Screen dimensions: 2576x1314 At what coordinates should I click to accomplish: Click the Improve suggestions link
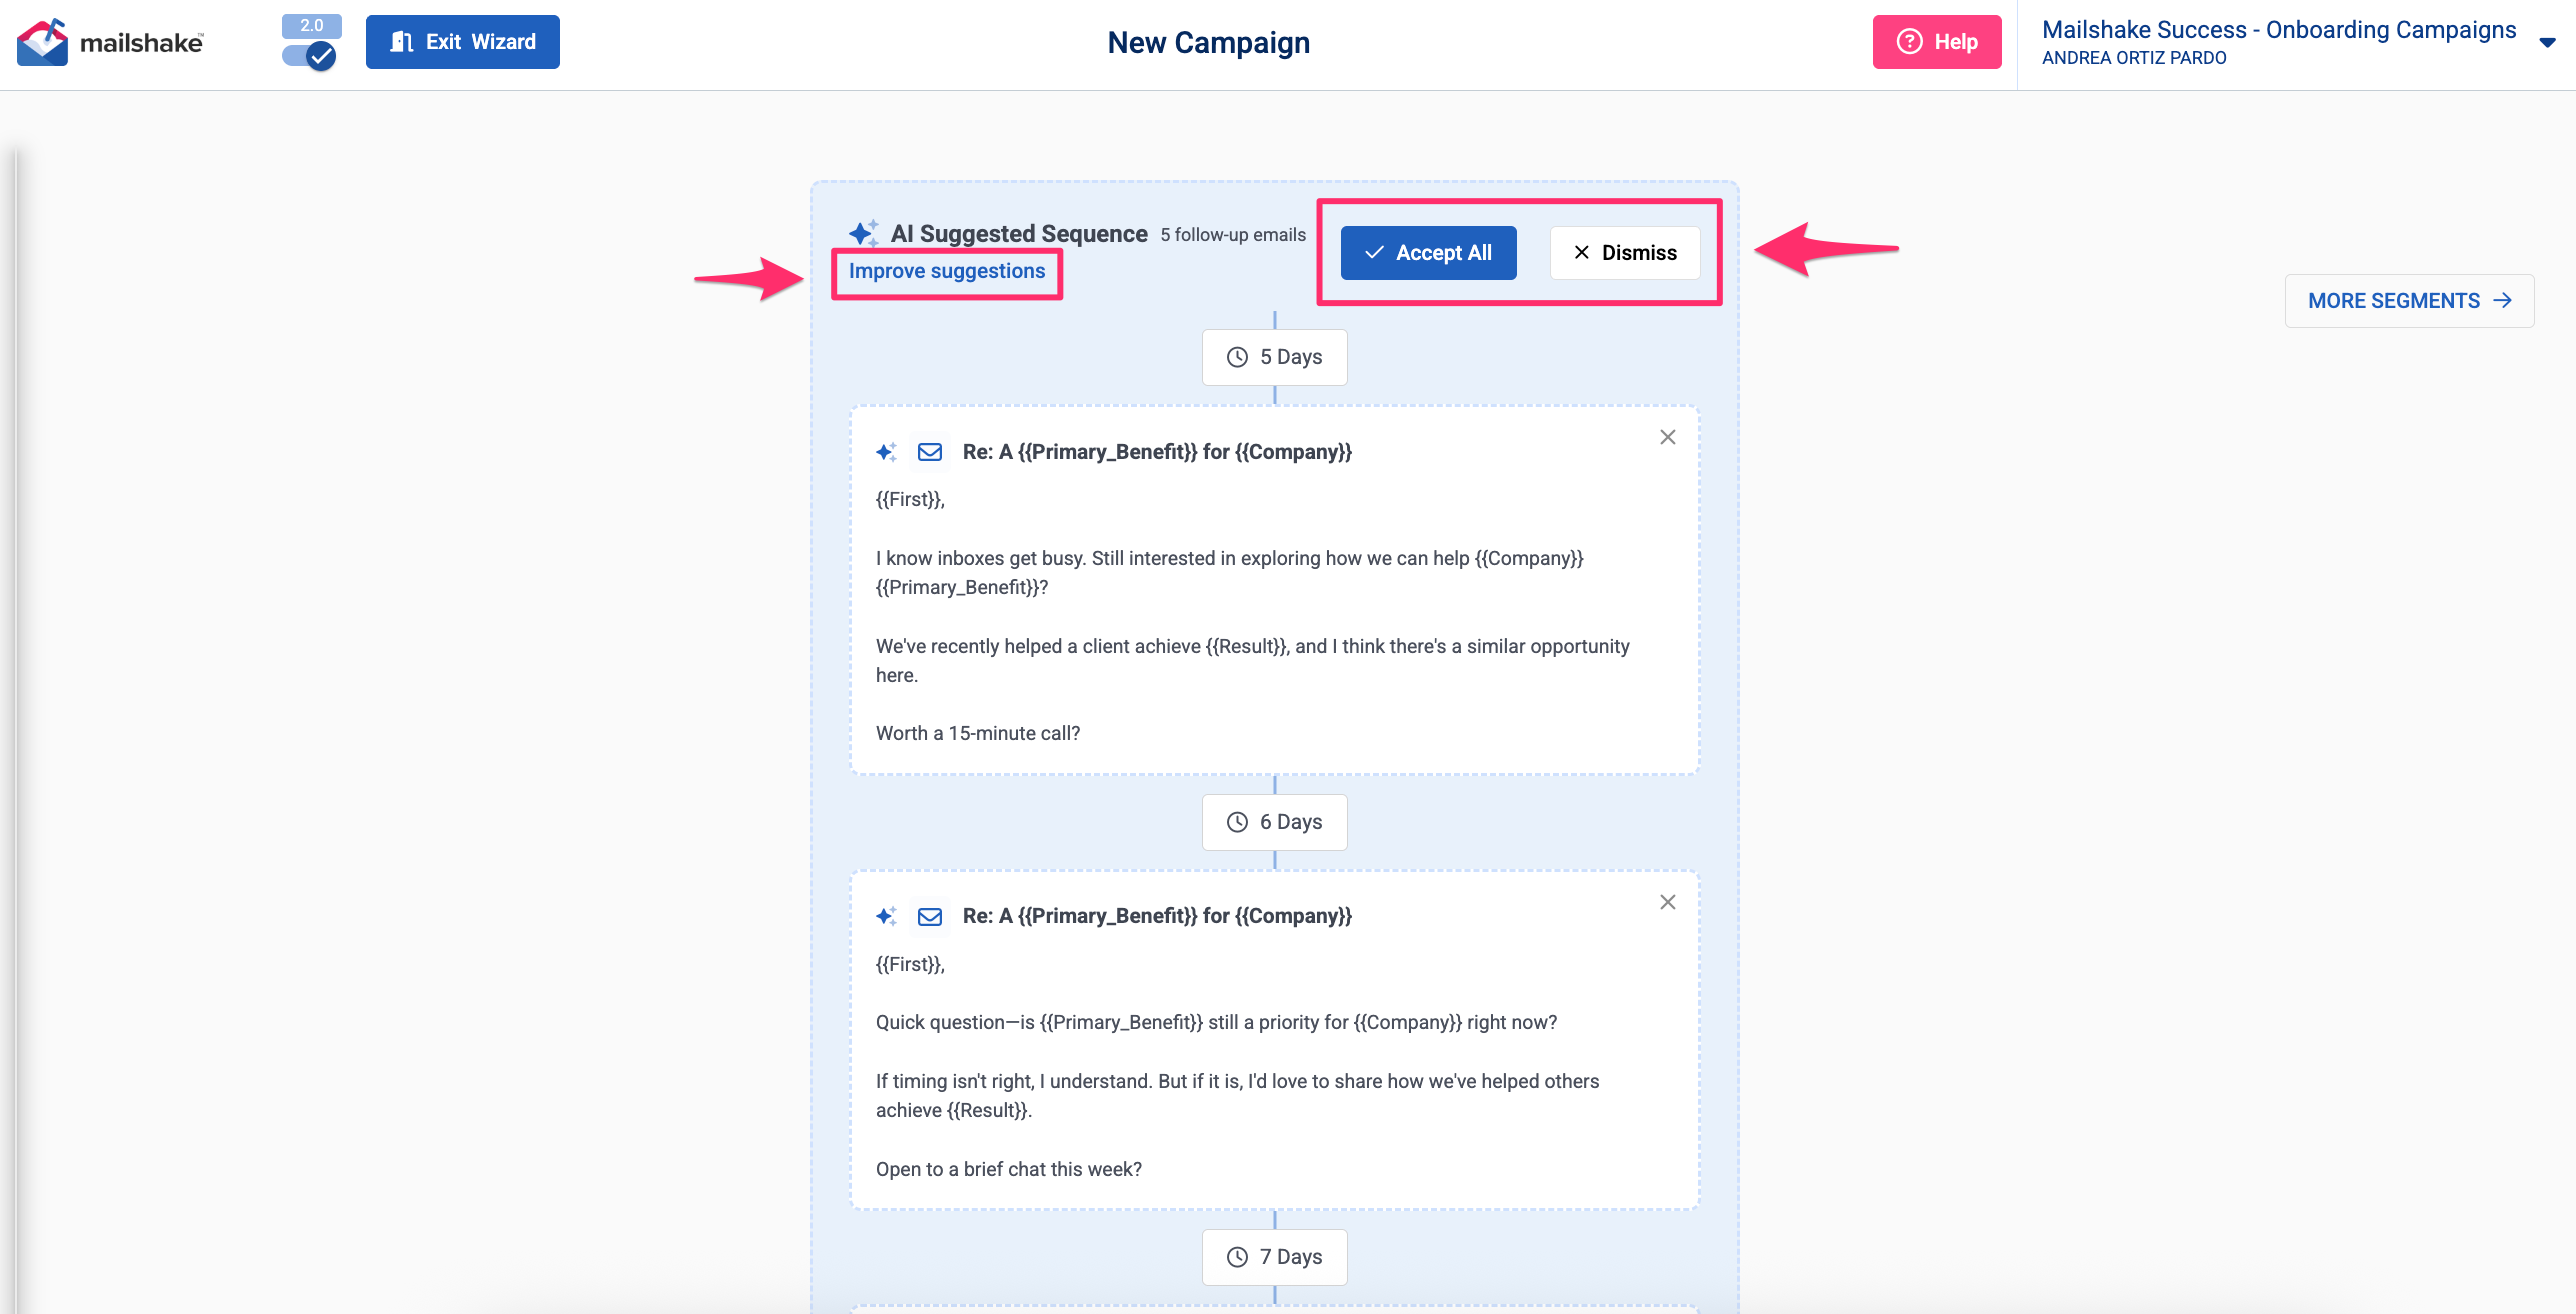(946, 271)
